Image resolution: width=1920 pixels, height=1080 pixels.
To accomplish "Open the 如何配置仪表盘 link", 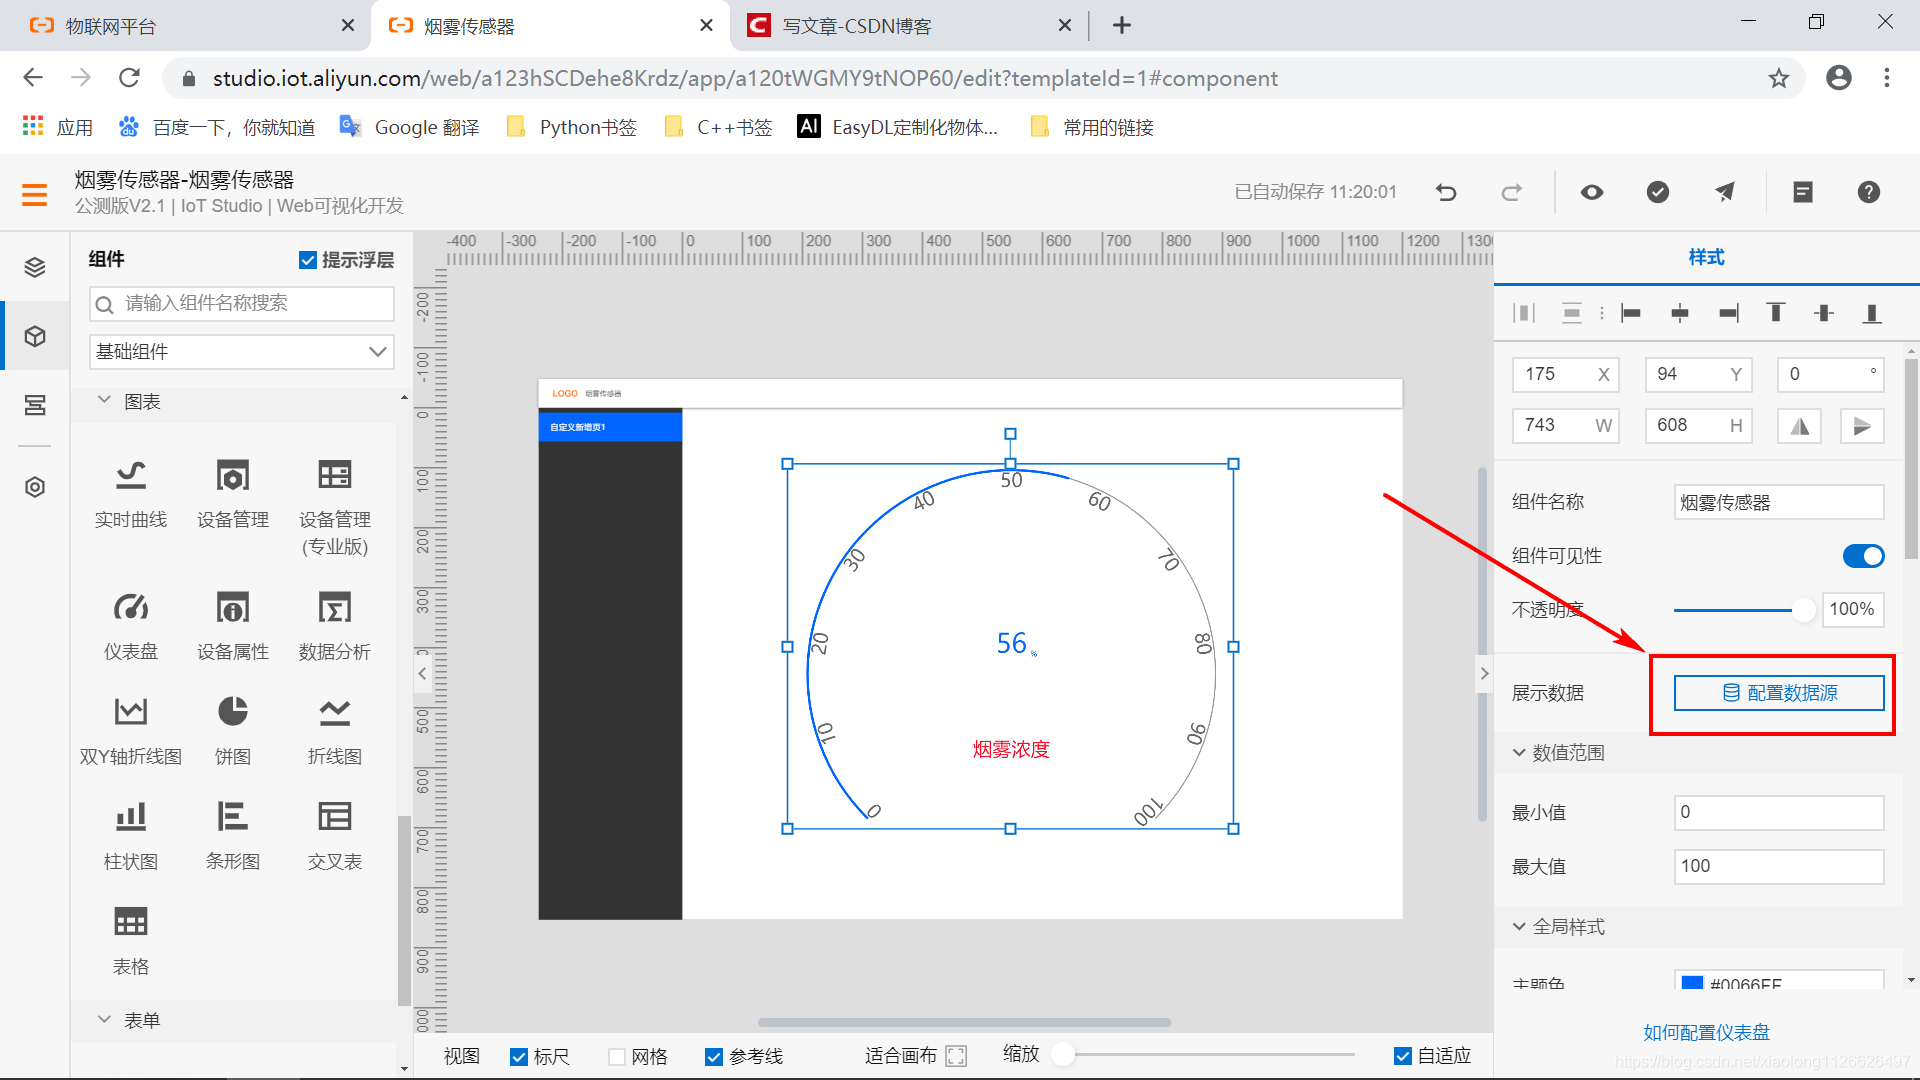I will click(1706, 1032).
